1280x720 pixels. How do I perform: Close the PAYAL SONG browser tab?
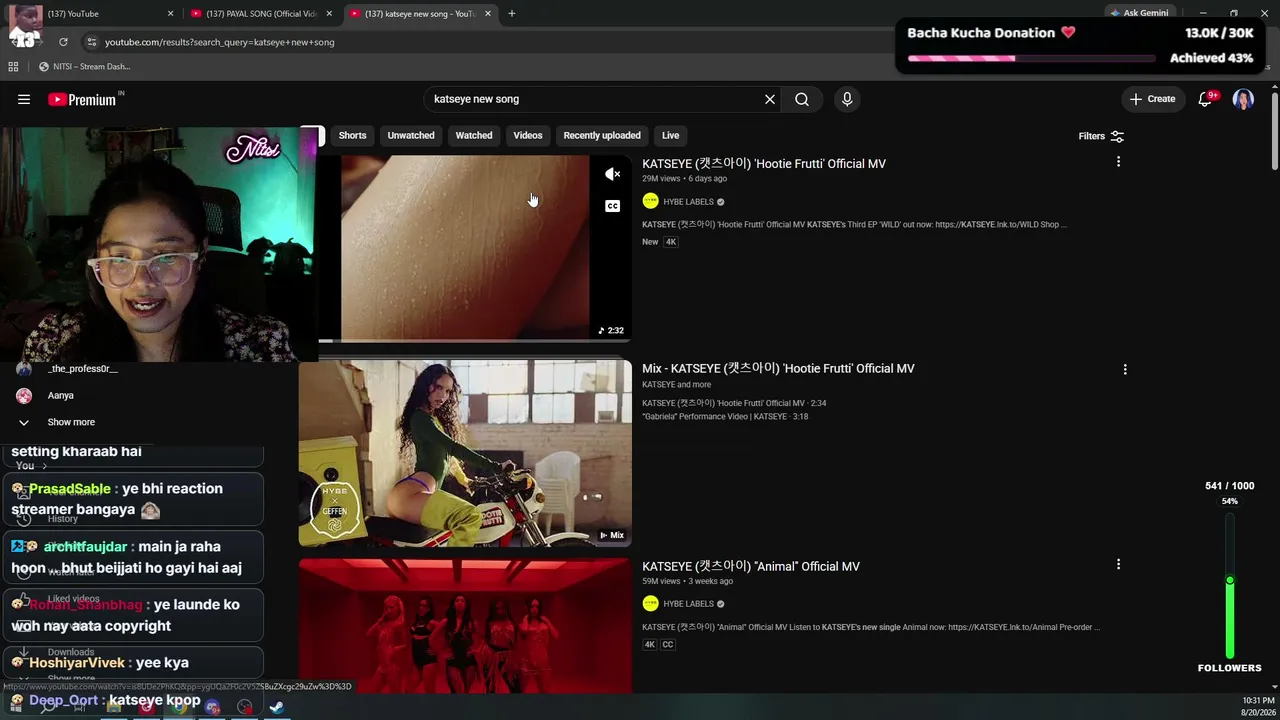[329, 14]
